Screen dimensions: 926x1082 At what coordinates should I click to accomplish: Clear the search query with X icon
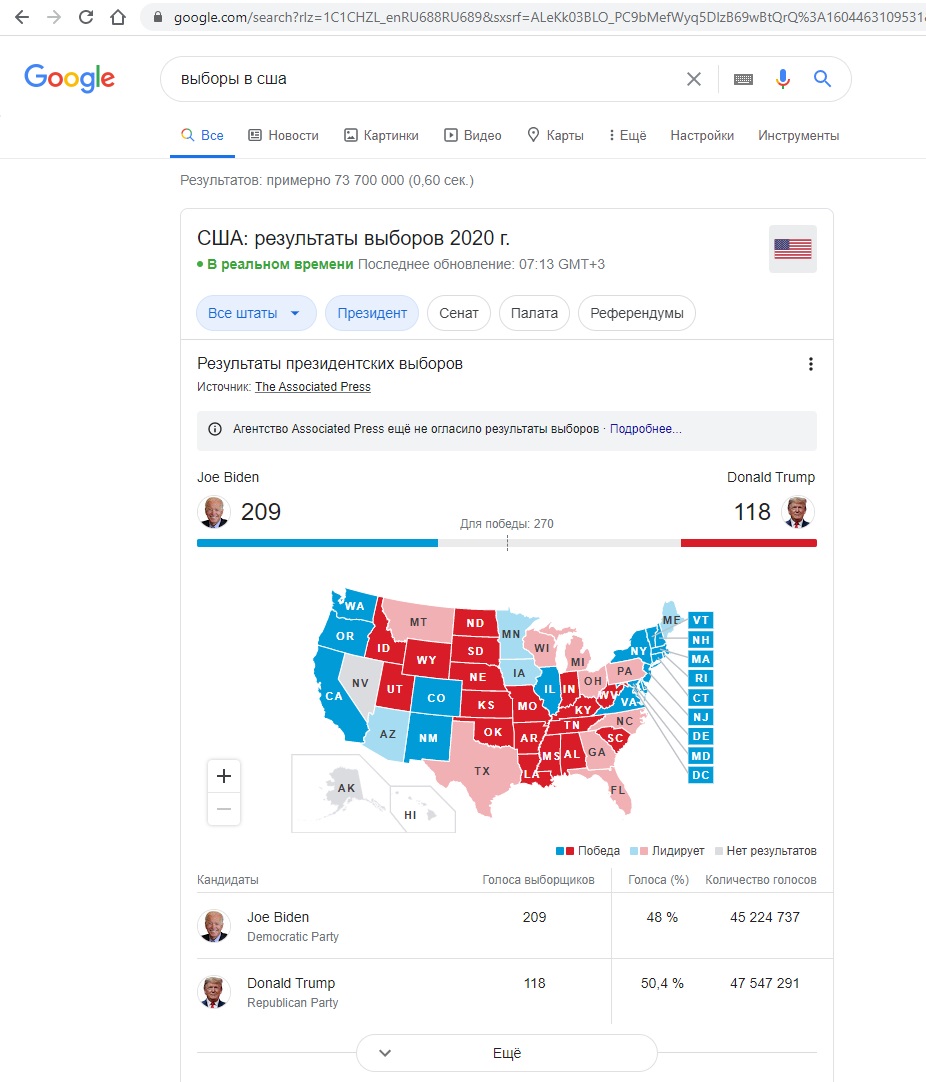693,79
